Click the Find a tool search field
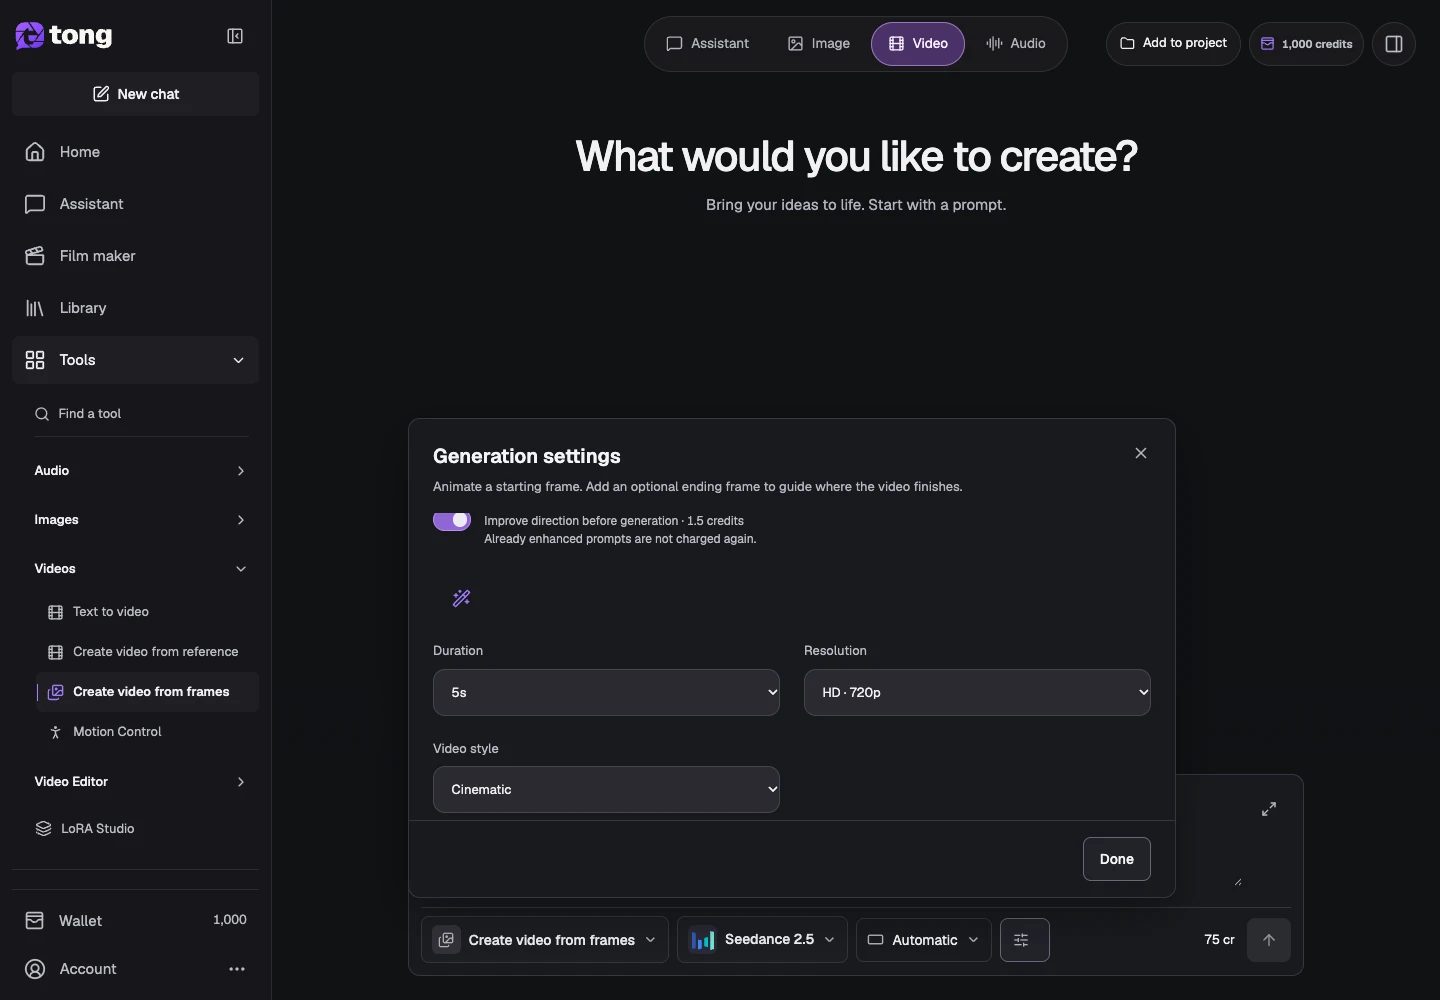Screen dimensions: 1440x1000 coord(140,414)
